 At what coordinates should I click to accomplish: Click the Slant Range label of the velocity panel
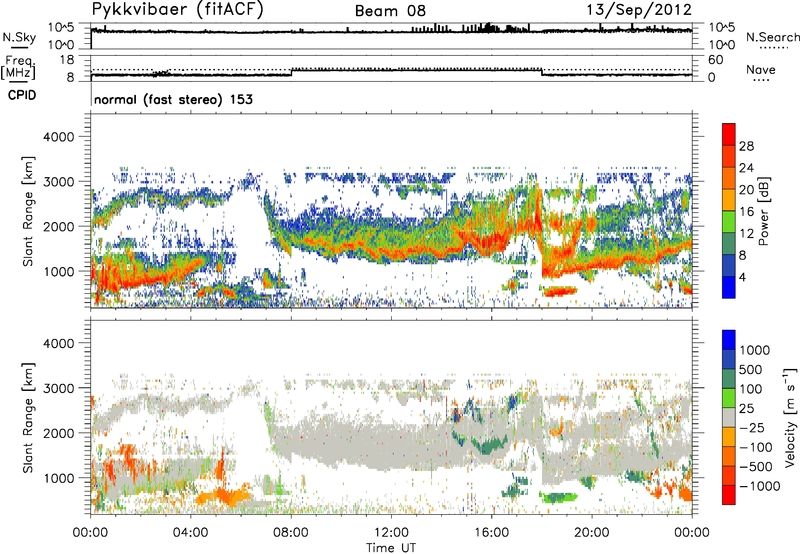point(28,417)
